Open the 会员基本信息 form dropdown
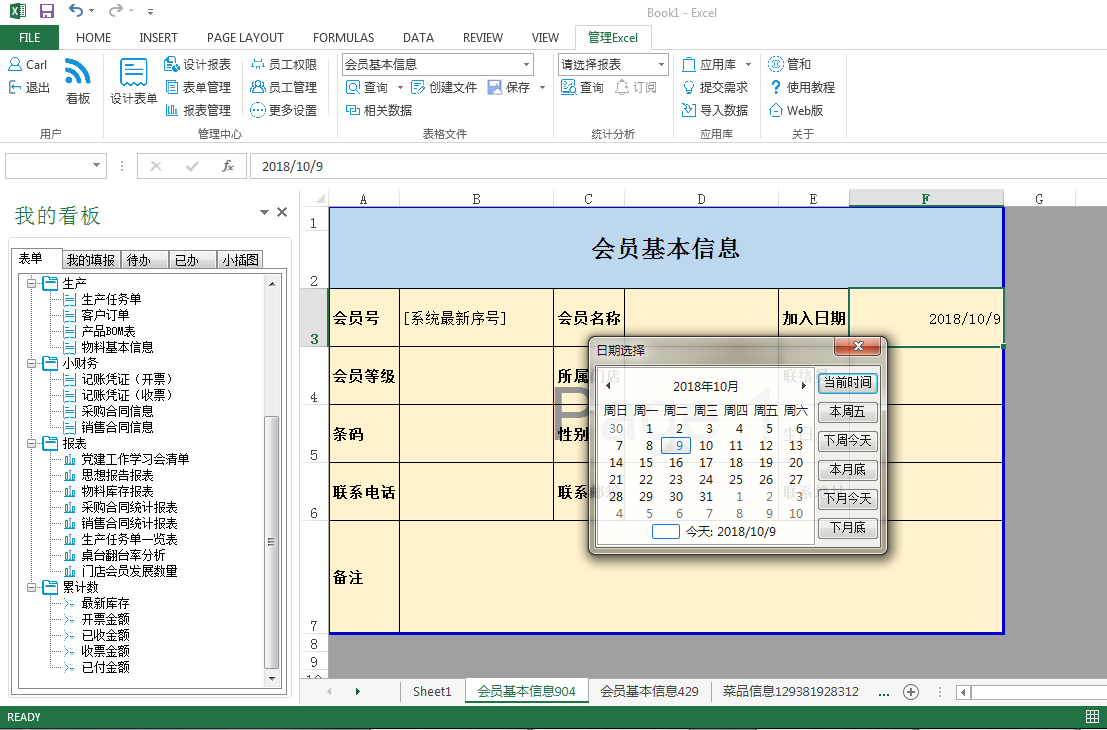The image size is (1107, 730). [527, 64]
